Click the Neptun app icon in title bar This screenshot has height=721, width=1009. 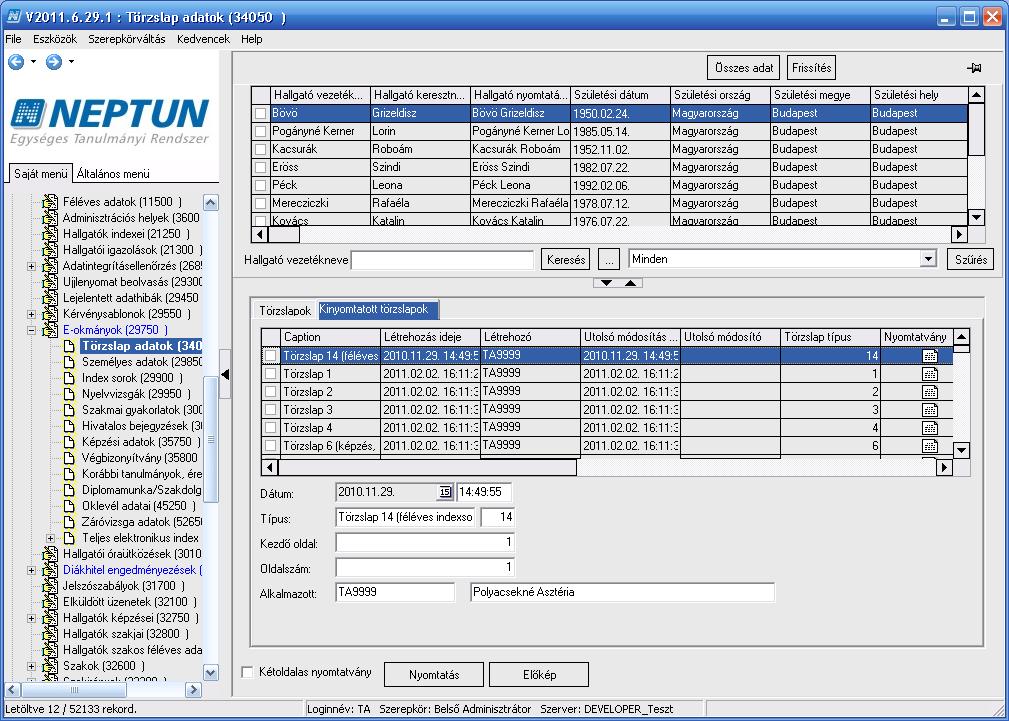(x=12, y=17)
